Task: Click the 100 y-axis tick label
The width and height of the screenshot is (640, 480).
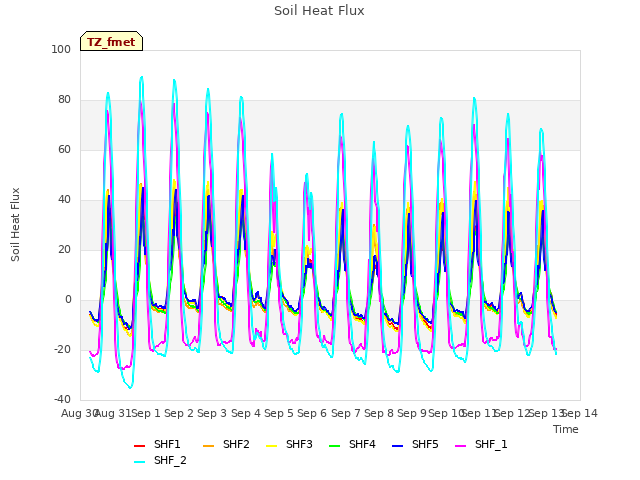Action: click(61, 49)
